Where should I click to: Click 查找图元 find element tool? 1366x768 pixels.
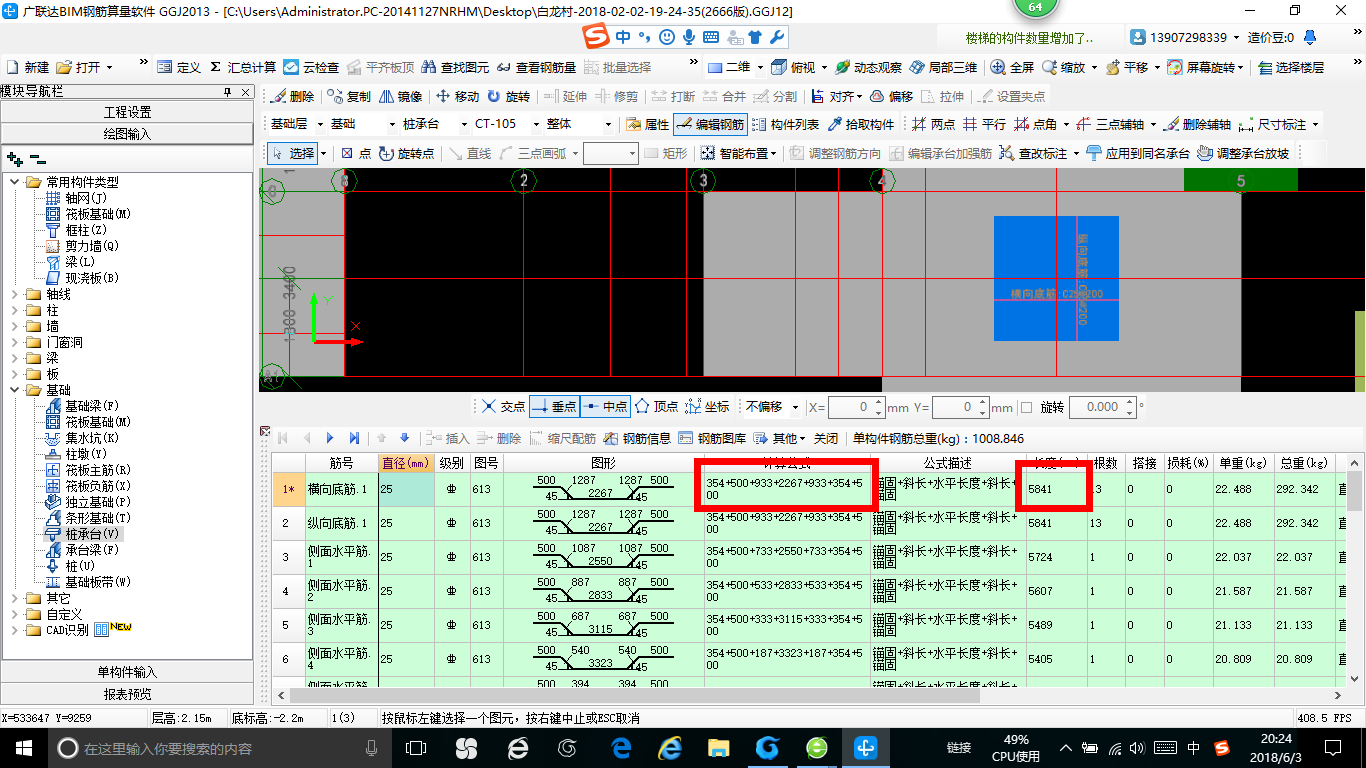click(x=455, y=67)
